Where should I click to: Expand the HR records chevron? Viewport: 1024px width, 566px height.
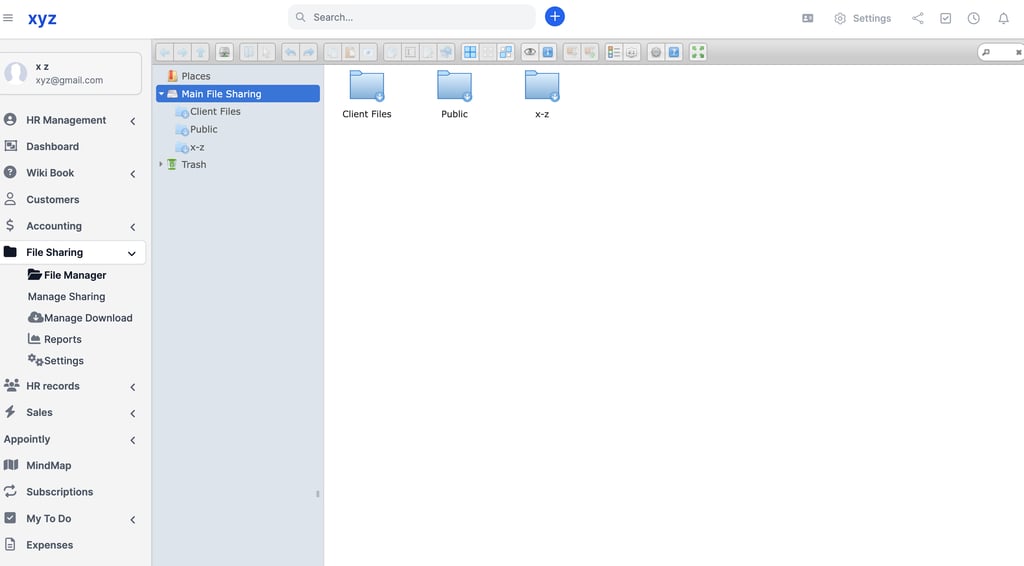coord(133,387)
